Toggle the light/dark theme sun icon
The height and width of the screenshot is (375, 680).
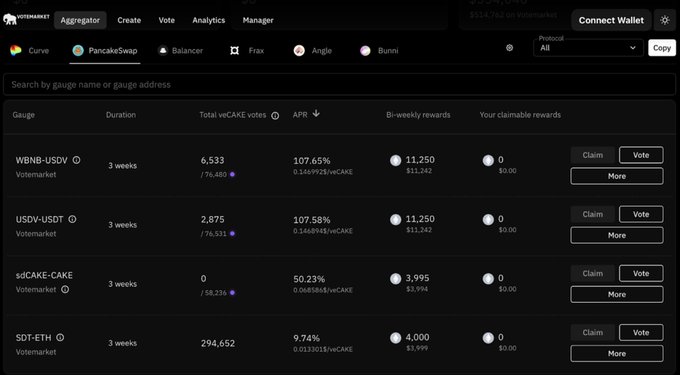(x=665, y=20)
